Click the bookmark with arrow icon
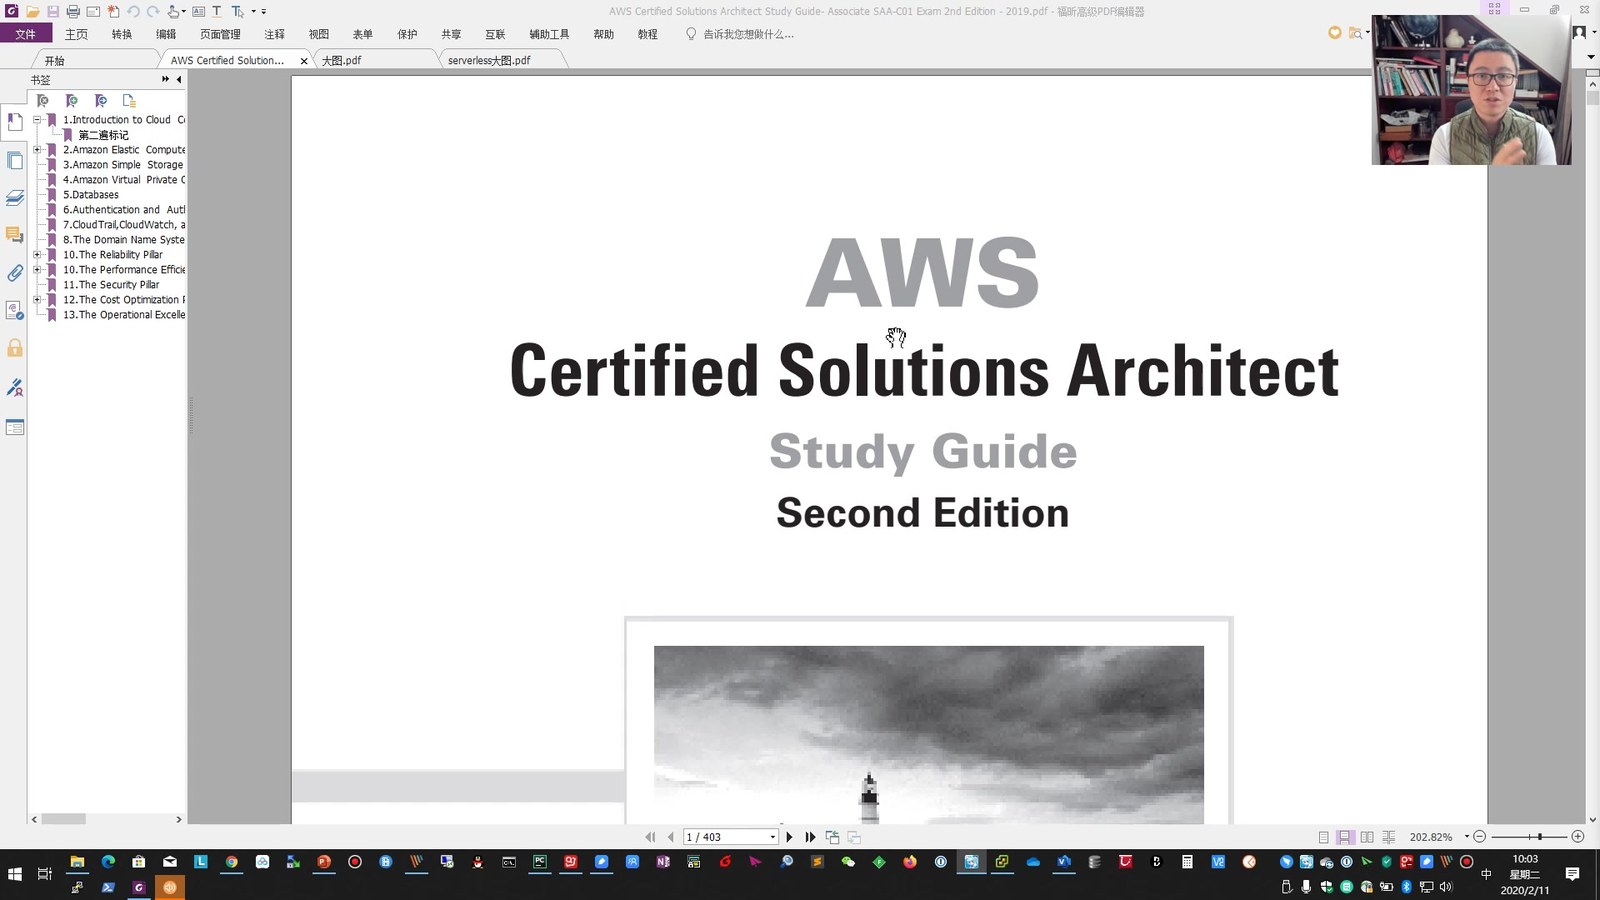The height and width of the screenshot is (900, 1600). (x=101, y=100)
